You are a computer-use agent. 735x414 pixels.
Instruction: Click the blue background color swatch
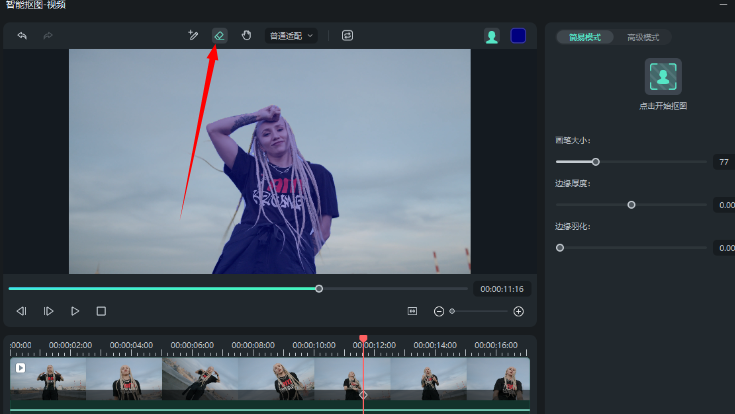pyautogui.click(x=518, y=36)
